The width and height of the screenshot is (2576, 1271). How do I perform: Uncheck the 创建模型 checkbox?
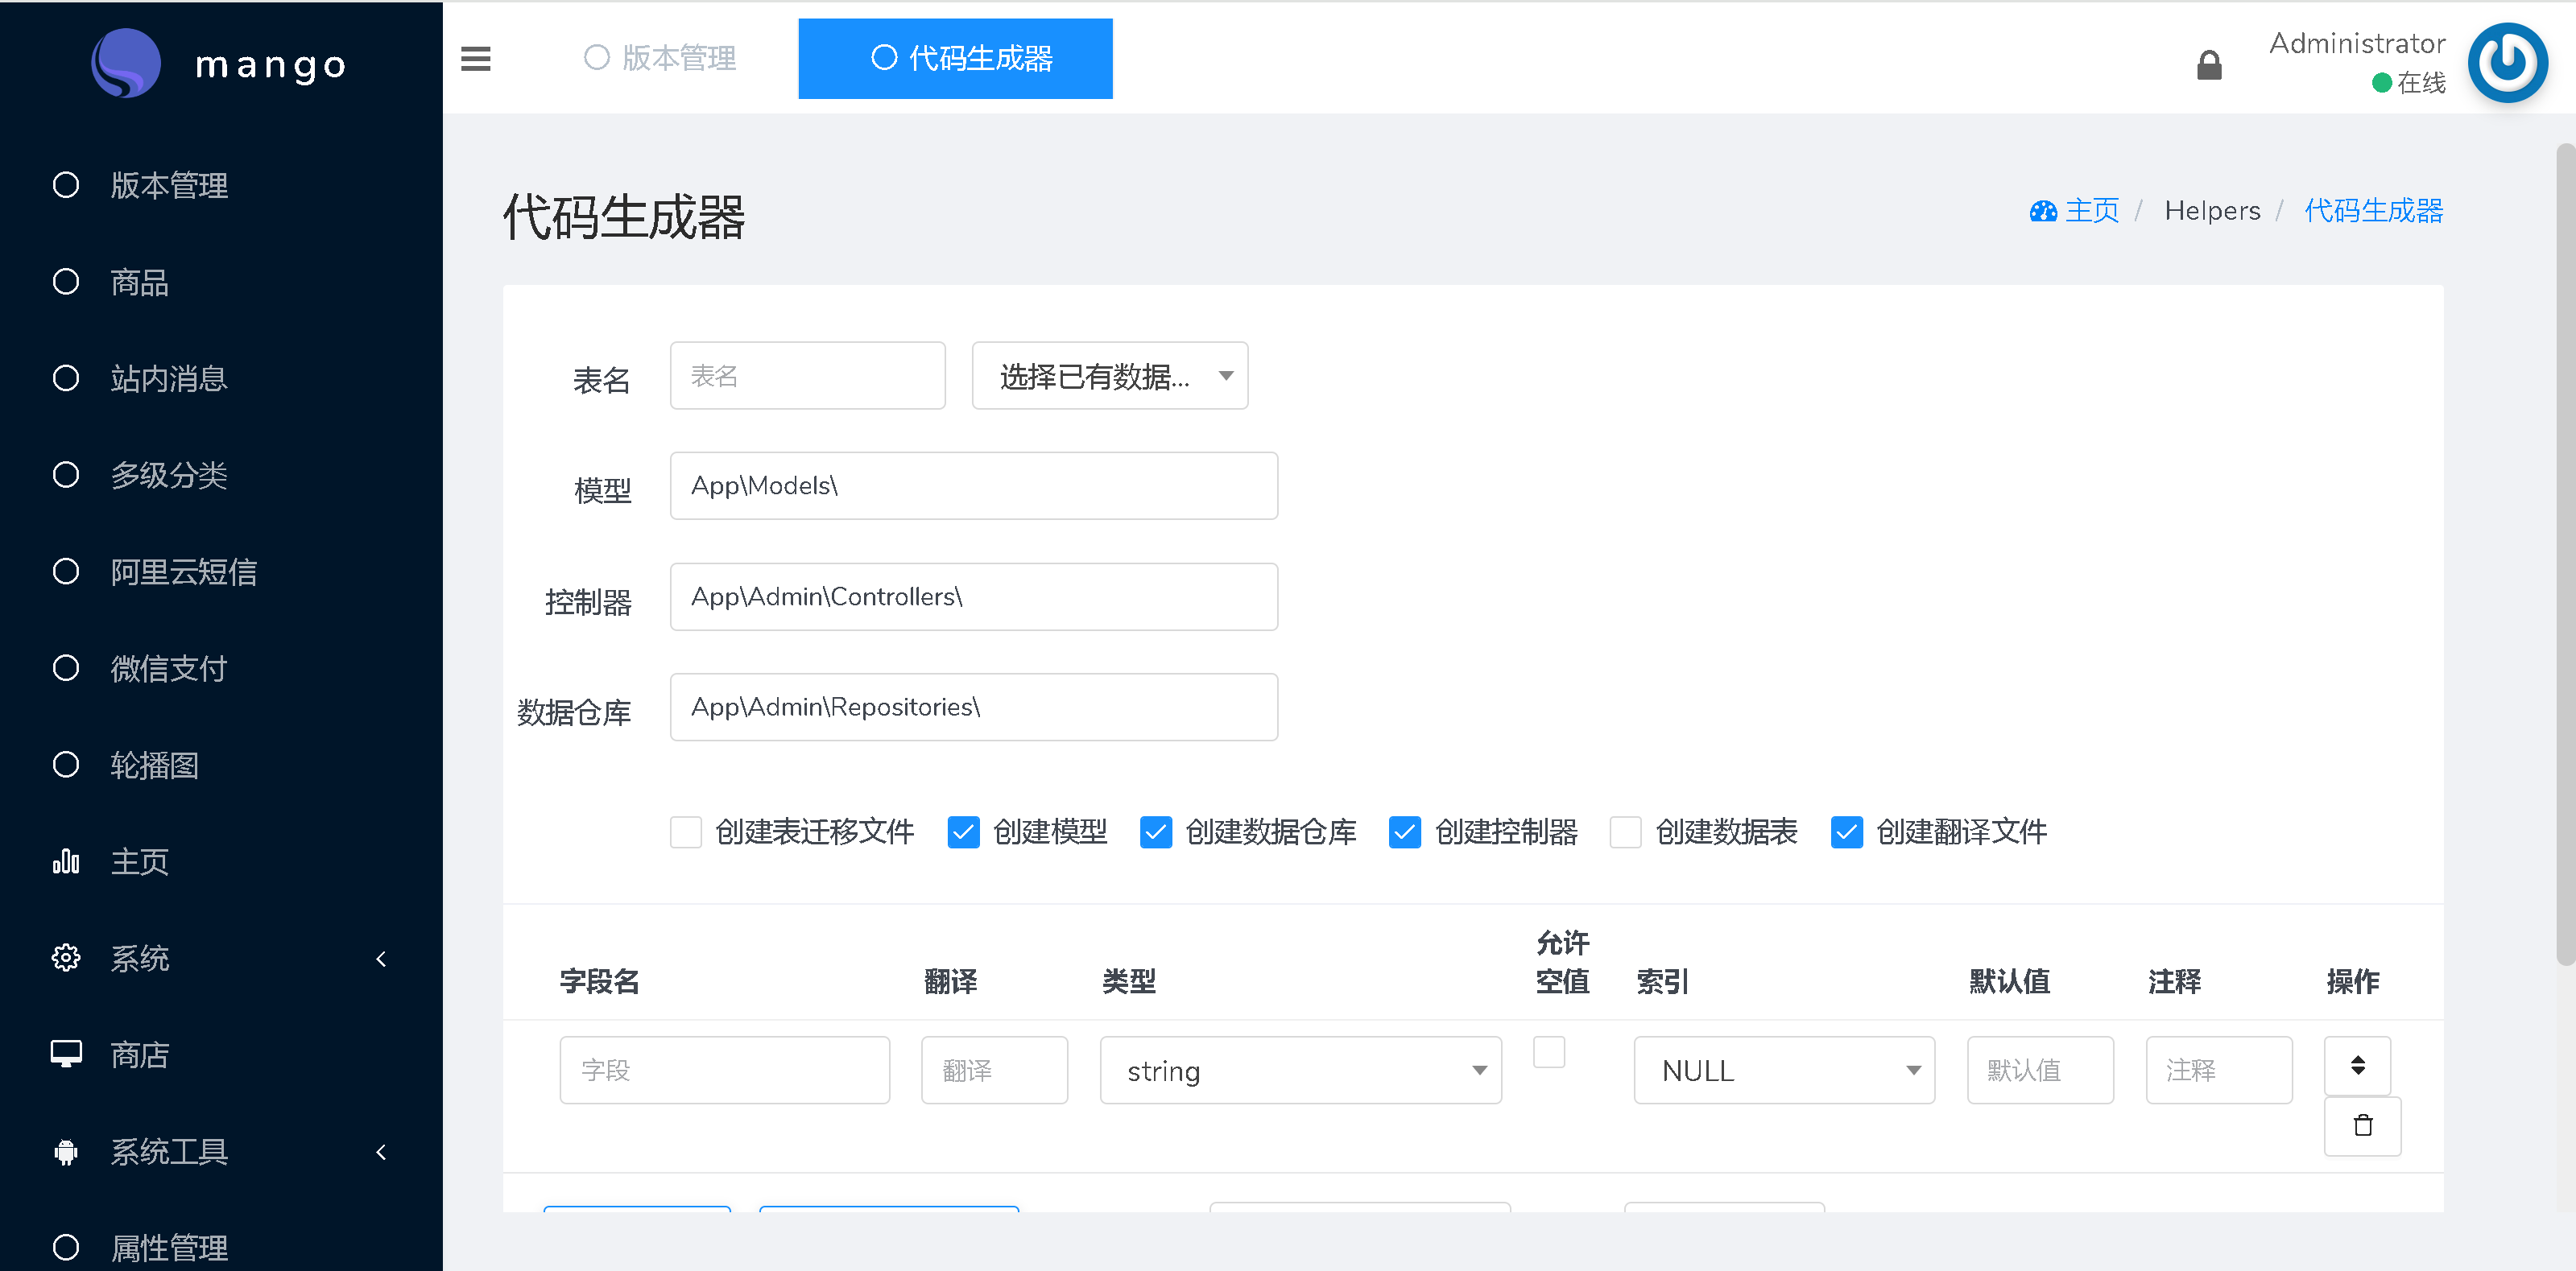[x=963, y=831]
